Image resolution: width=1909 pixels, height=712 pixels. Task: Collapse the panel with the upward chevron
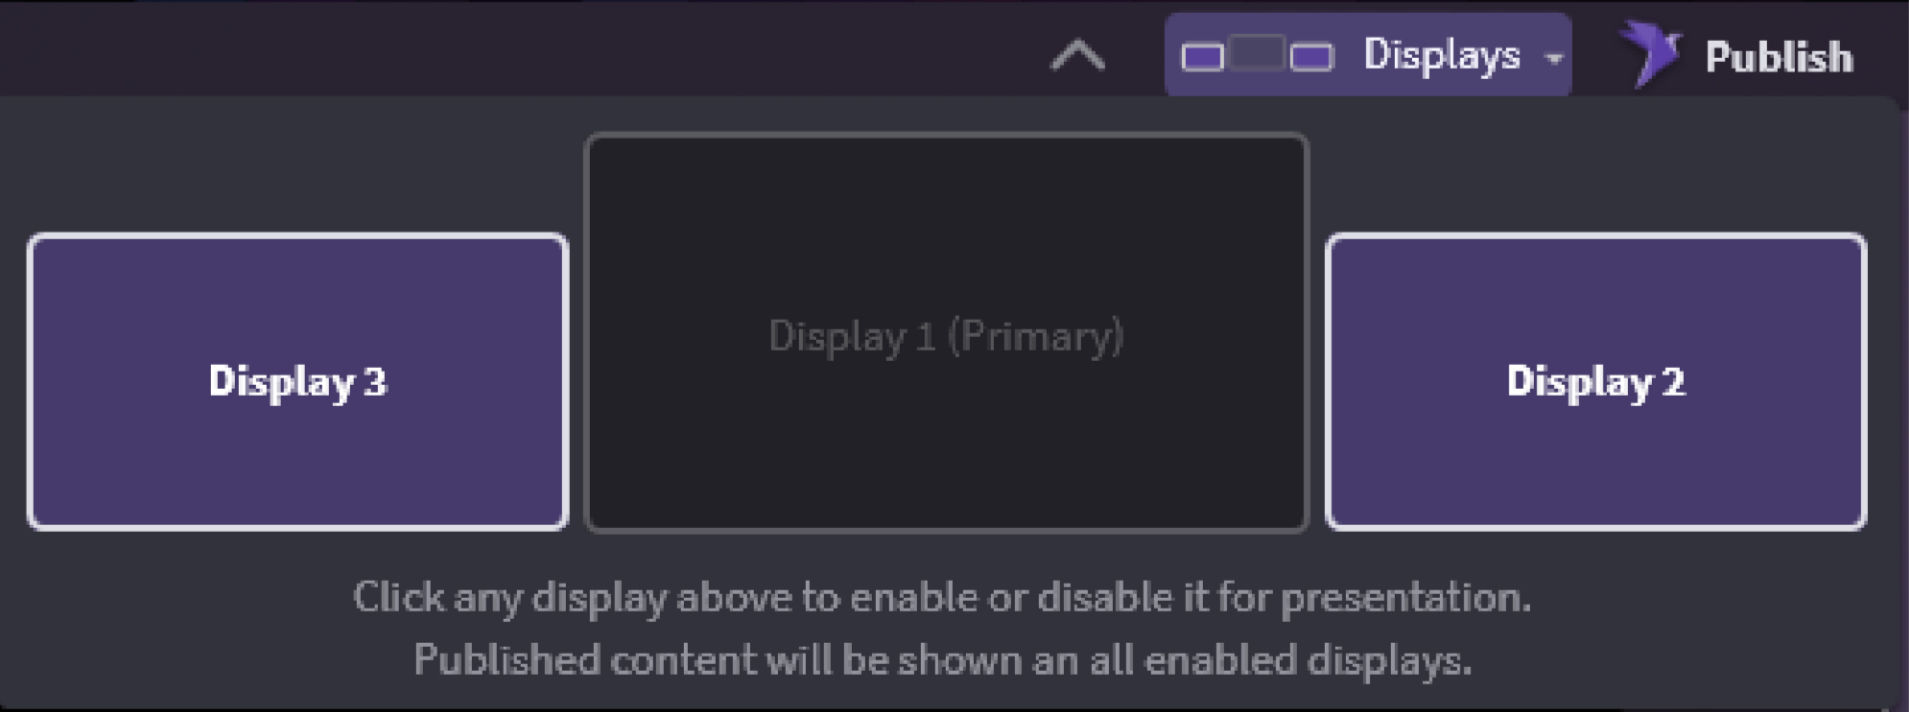(1077, 56)
